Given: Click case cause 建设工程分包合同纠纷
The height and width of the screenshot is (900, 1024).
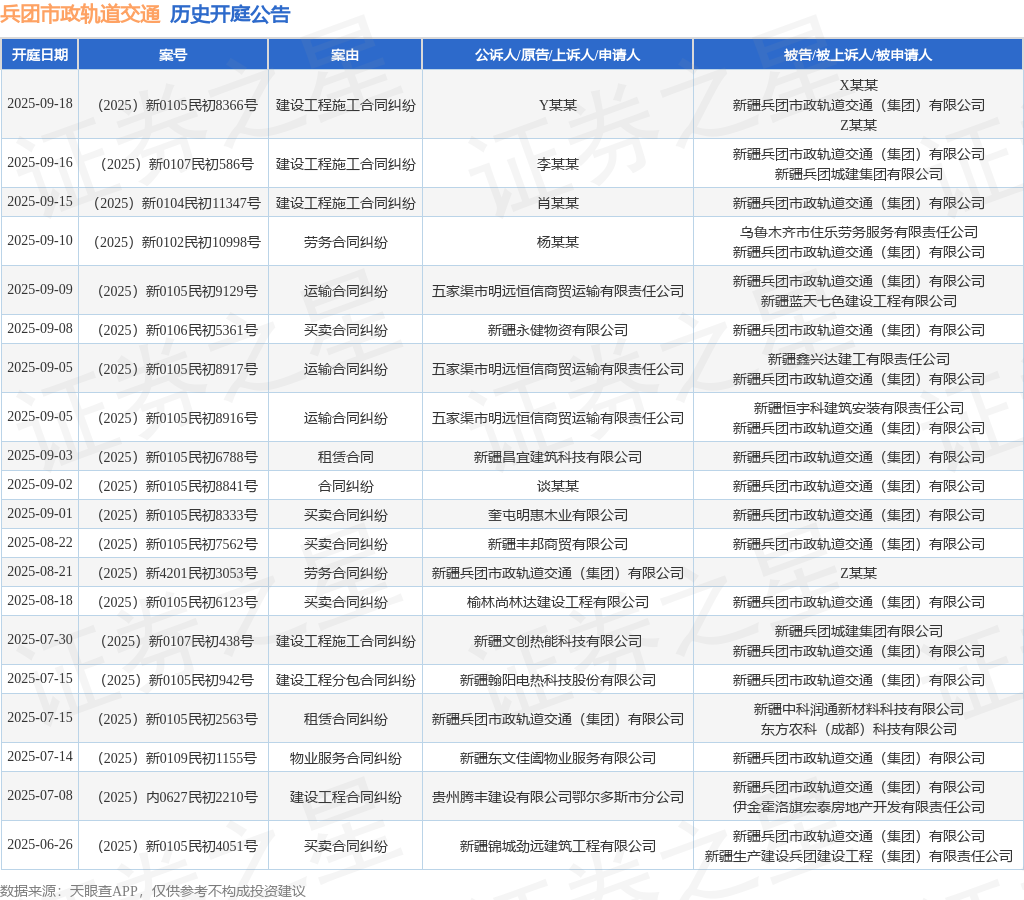Looking at the screenshot, I should click(345, 681).
